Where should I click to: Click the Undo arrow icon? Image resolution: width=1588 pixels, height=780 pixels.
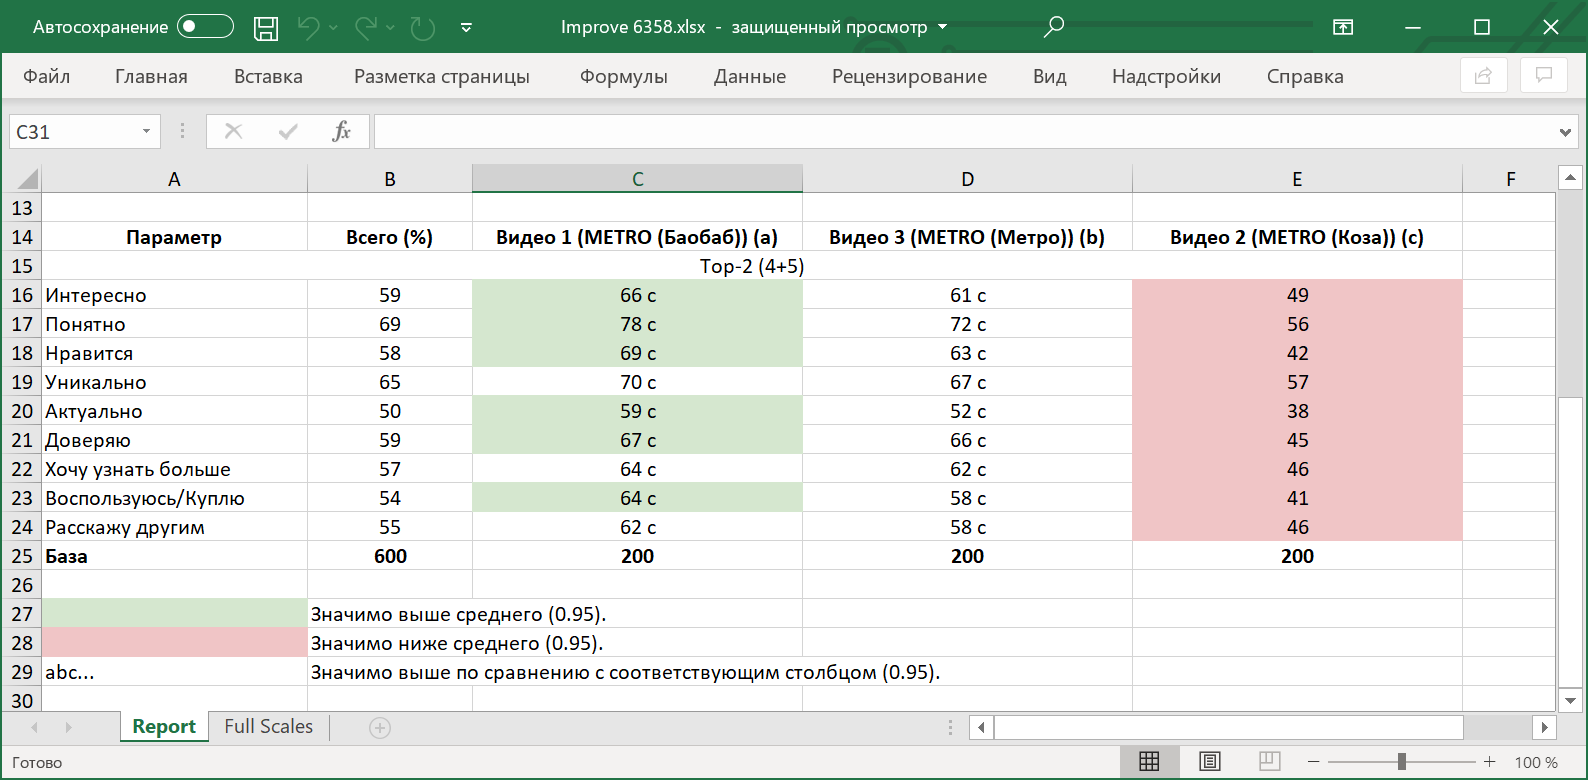point(308,28)
